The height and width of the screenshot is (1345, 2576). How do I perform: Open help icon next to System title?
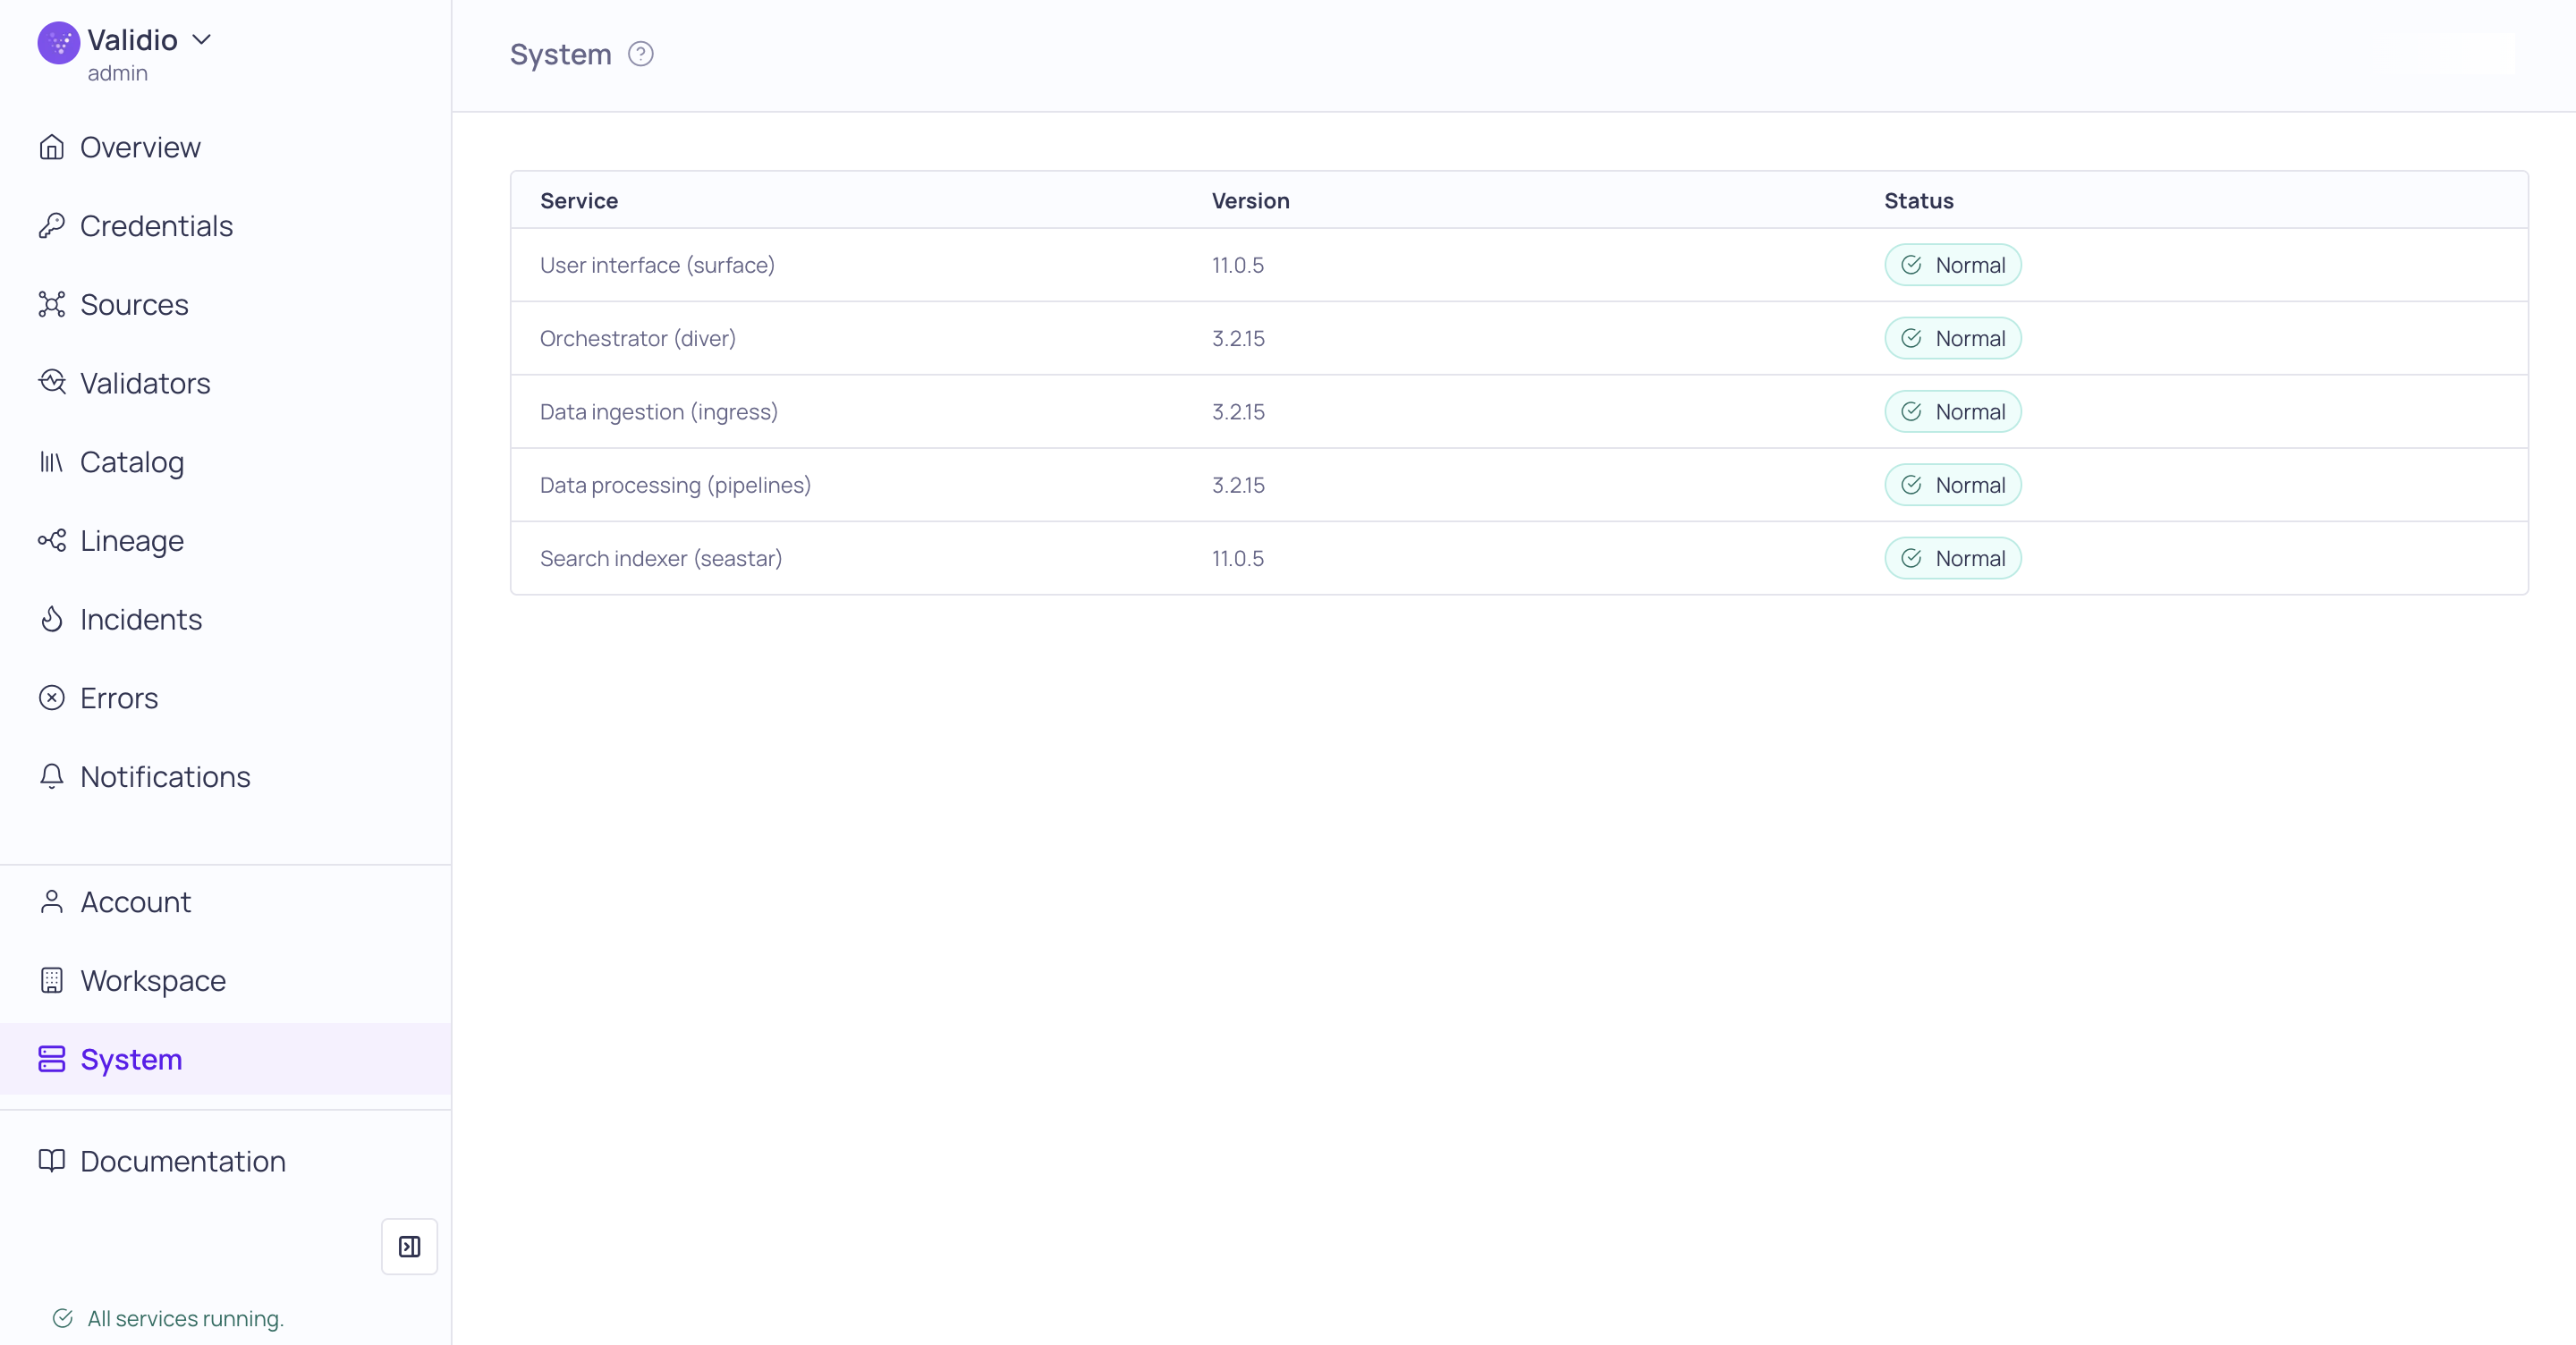640,54
